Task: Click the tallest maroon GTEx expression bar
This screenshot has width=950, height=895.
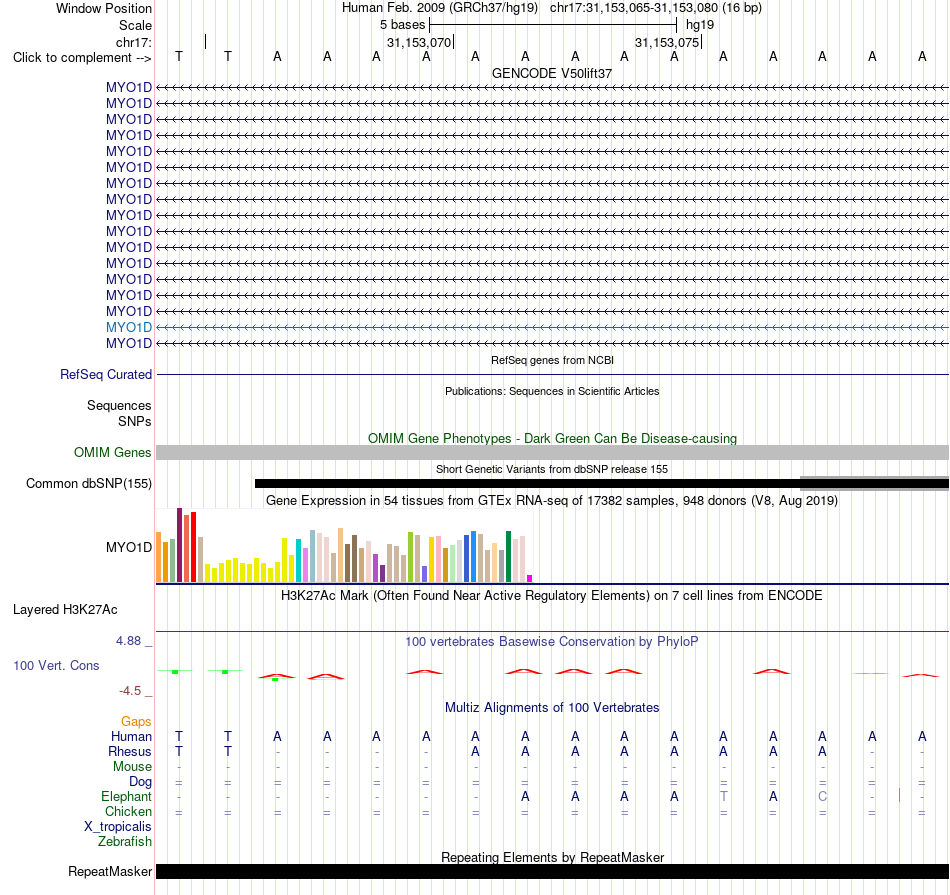Action: (179, 545)
